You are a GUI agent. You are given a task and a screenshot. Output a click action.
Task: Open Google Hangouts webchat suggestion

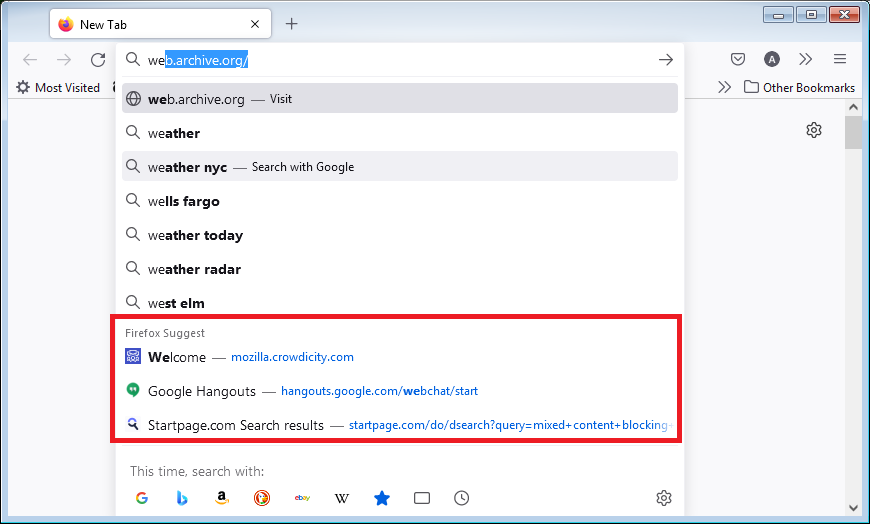tap(399, 391)
